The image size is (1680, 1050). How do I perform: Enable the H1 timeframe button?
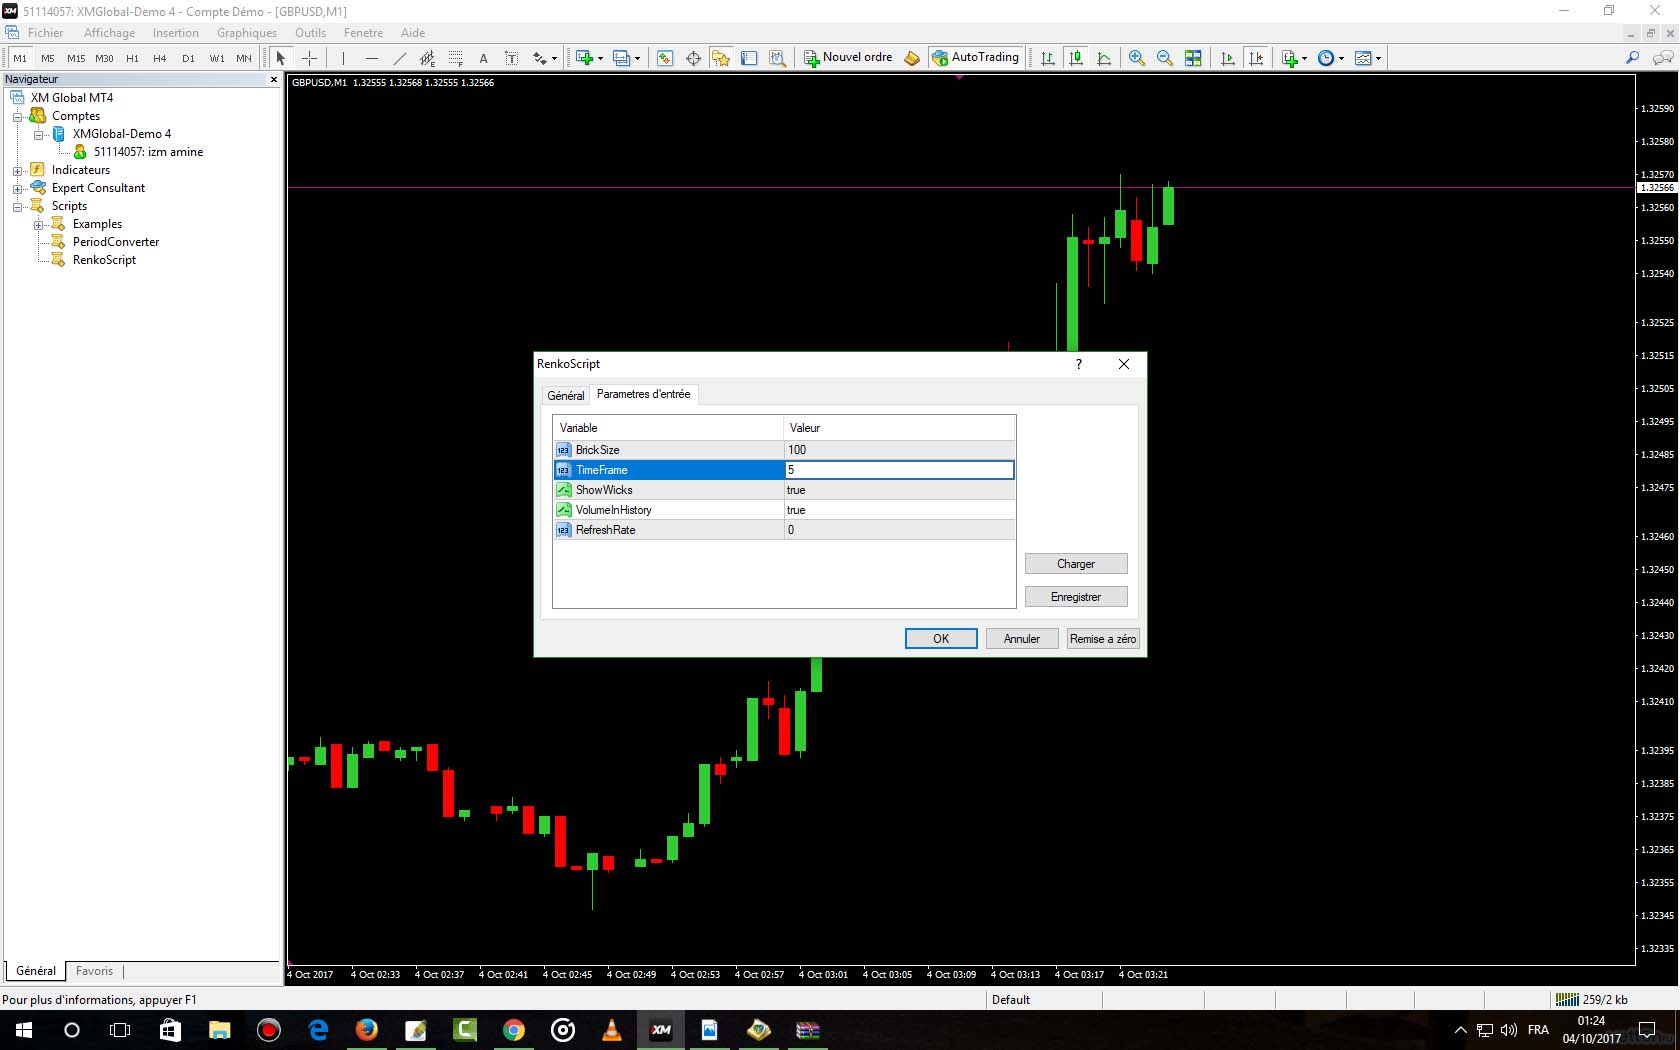point(132,58)
